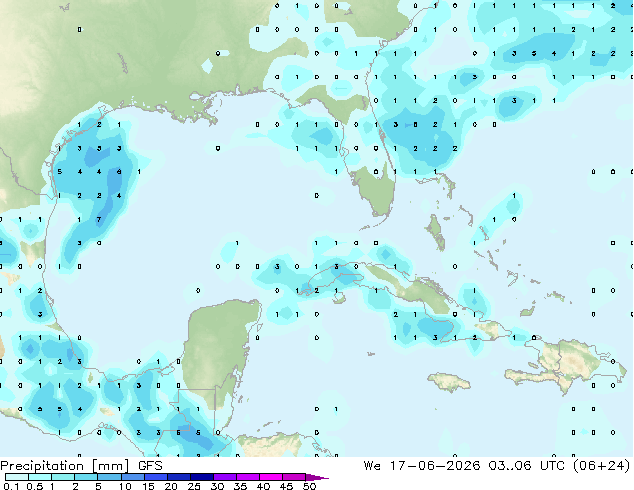The height and width of the screenshot is (490, 634).
Task: Click the 15–20 mm legend swatch
Action: click(x=155, y=477)
